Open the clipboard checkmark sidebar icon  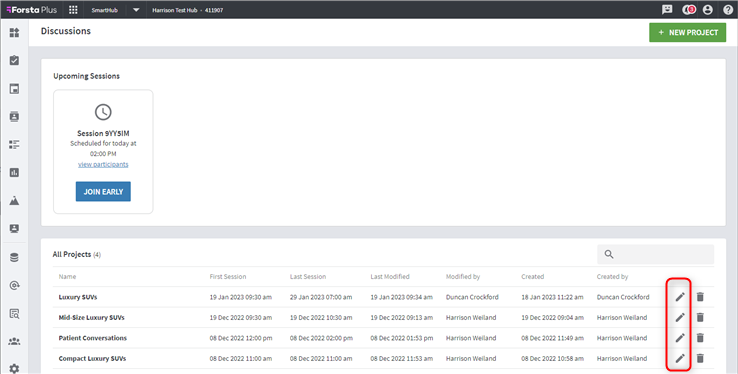(15, 60)
